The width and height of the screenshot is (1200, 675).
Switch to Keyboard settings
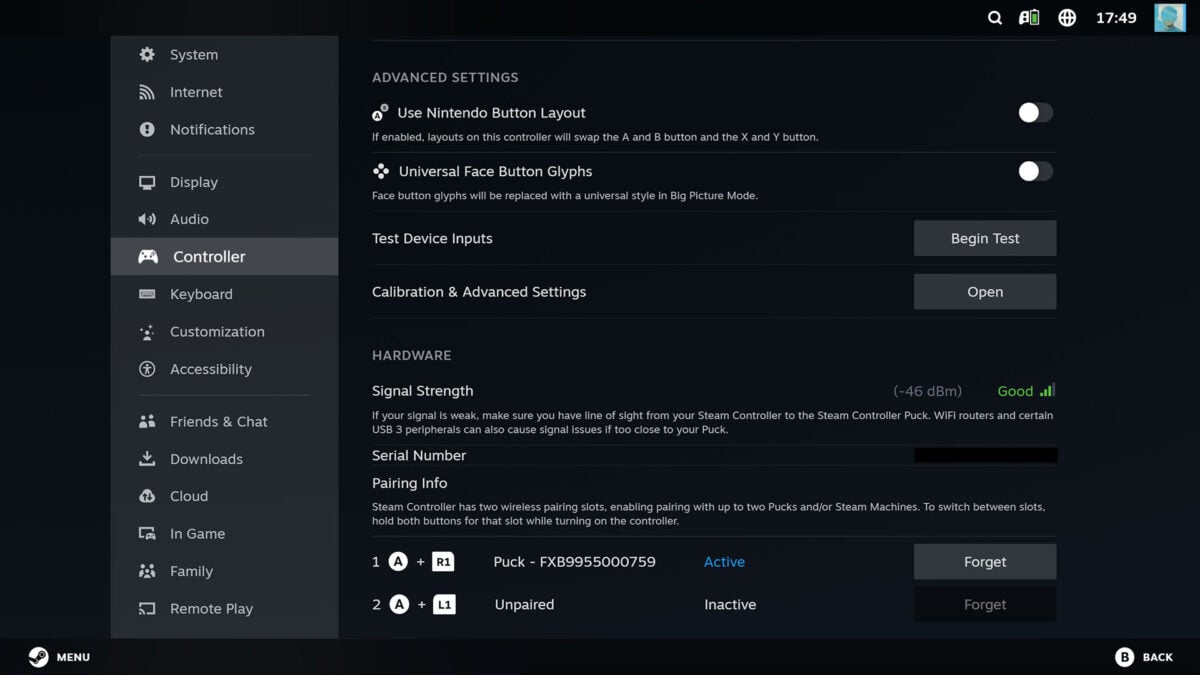(224, 294)
